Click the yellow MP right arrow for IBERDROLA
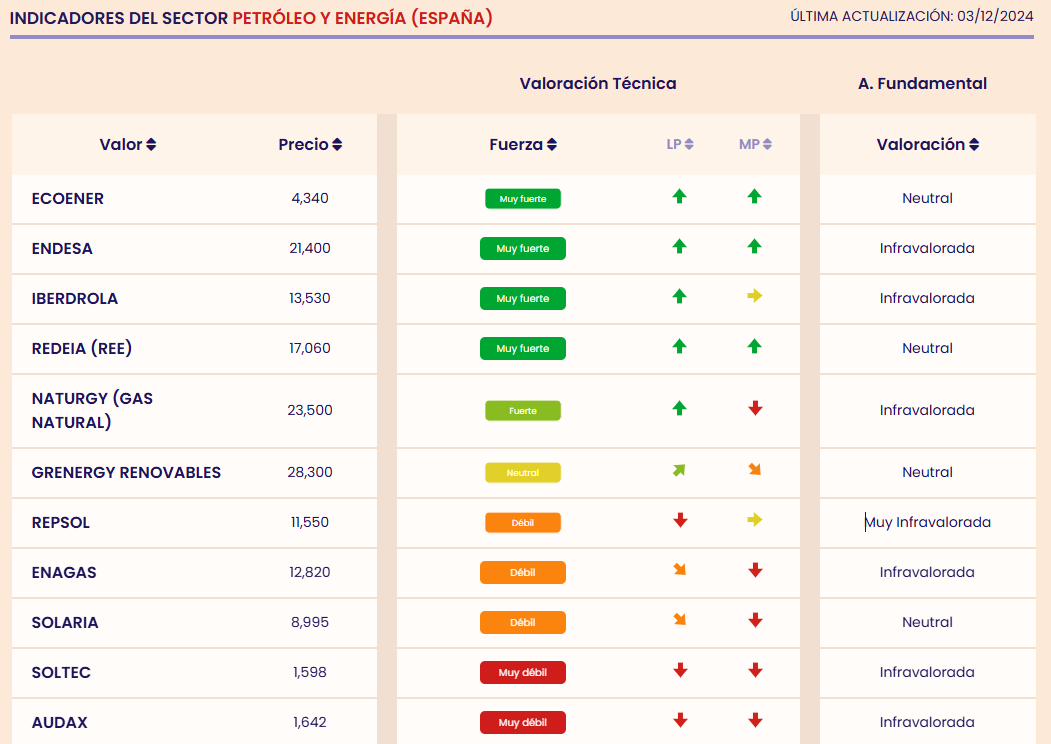1051x744 pixels. point(755,296)
